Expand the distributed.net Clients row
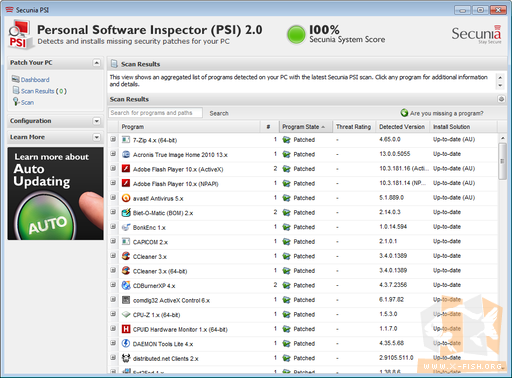The image size is (512, 378). click(113, 358)
